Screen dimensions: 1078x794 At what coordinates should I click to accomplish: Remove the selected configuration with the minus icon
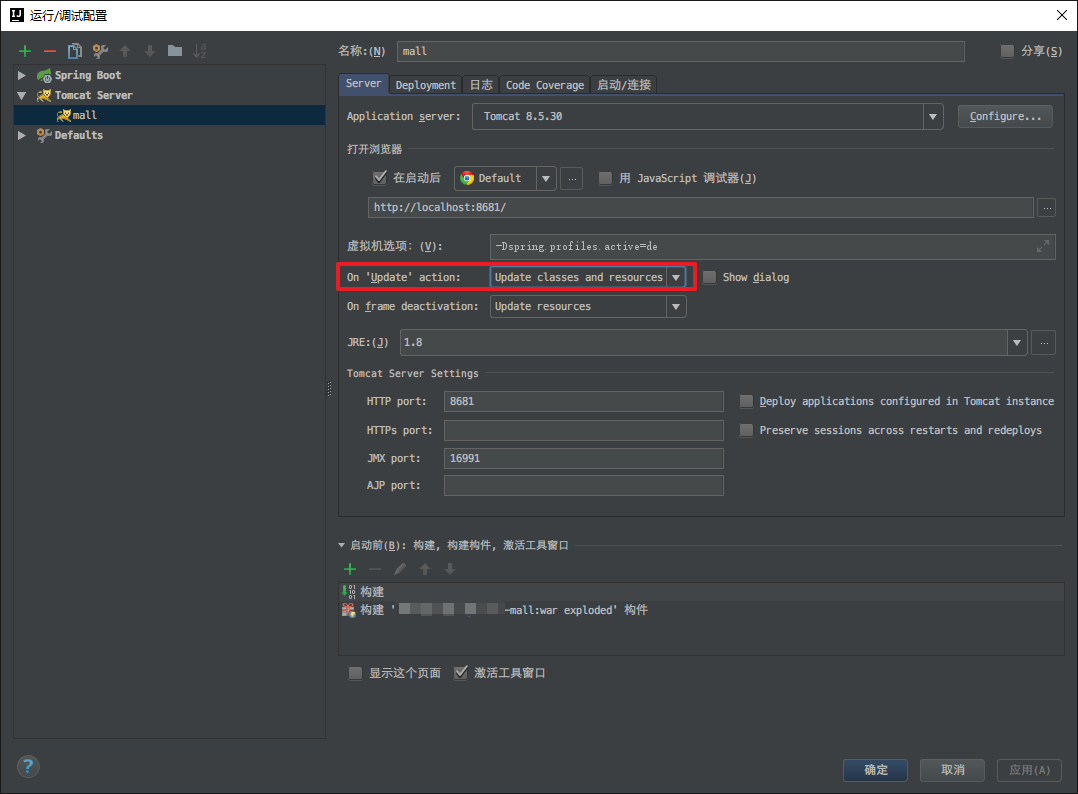50,51
